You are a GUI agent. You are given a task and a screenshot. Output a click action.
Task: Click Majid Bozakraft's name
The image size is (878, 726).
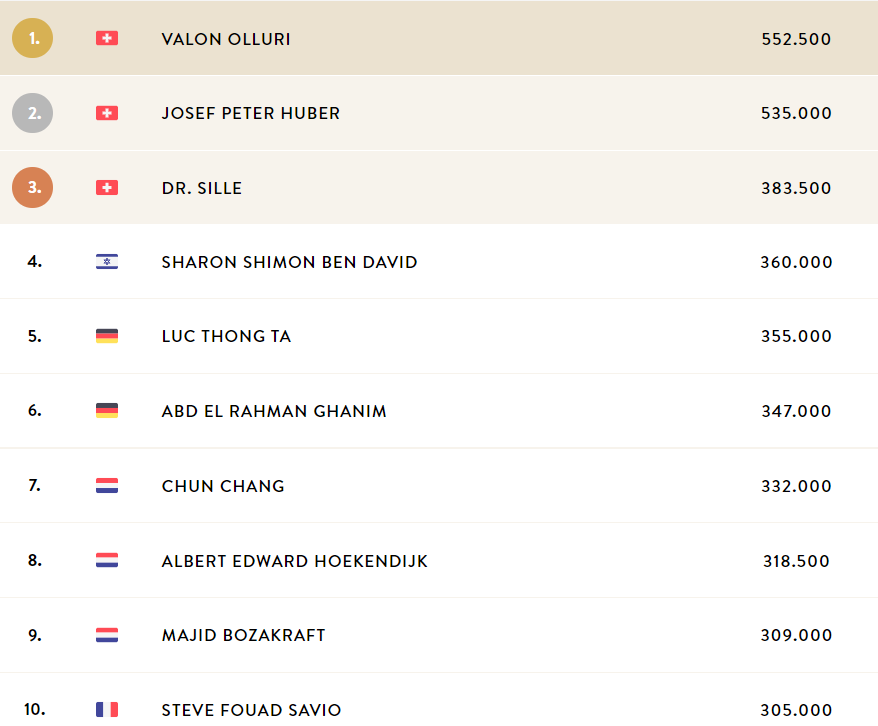(244, 635)
